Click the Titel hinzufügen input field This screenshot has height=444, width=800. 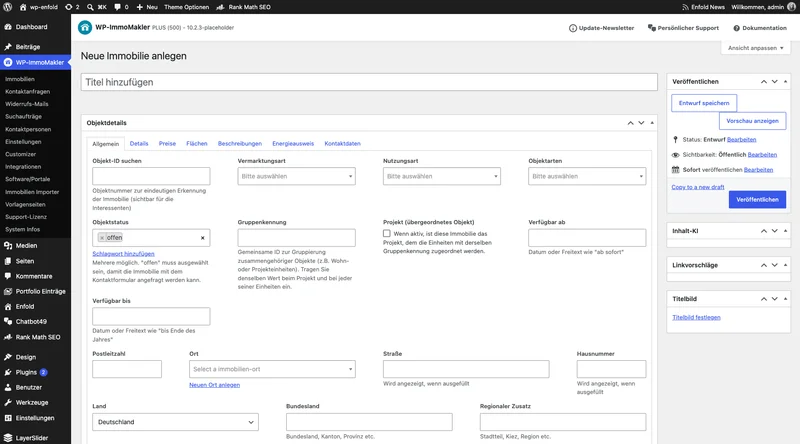[x=369, y=82]
